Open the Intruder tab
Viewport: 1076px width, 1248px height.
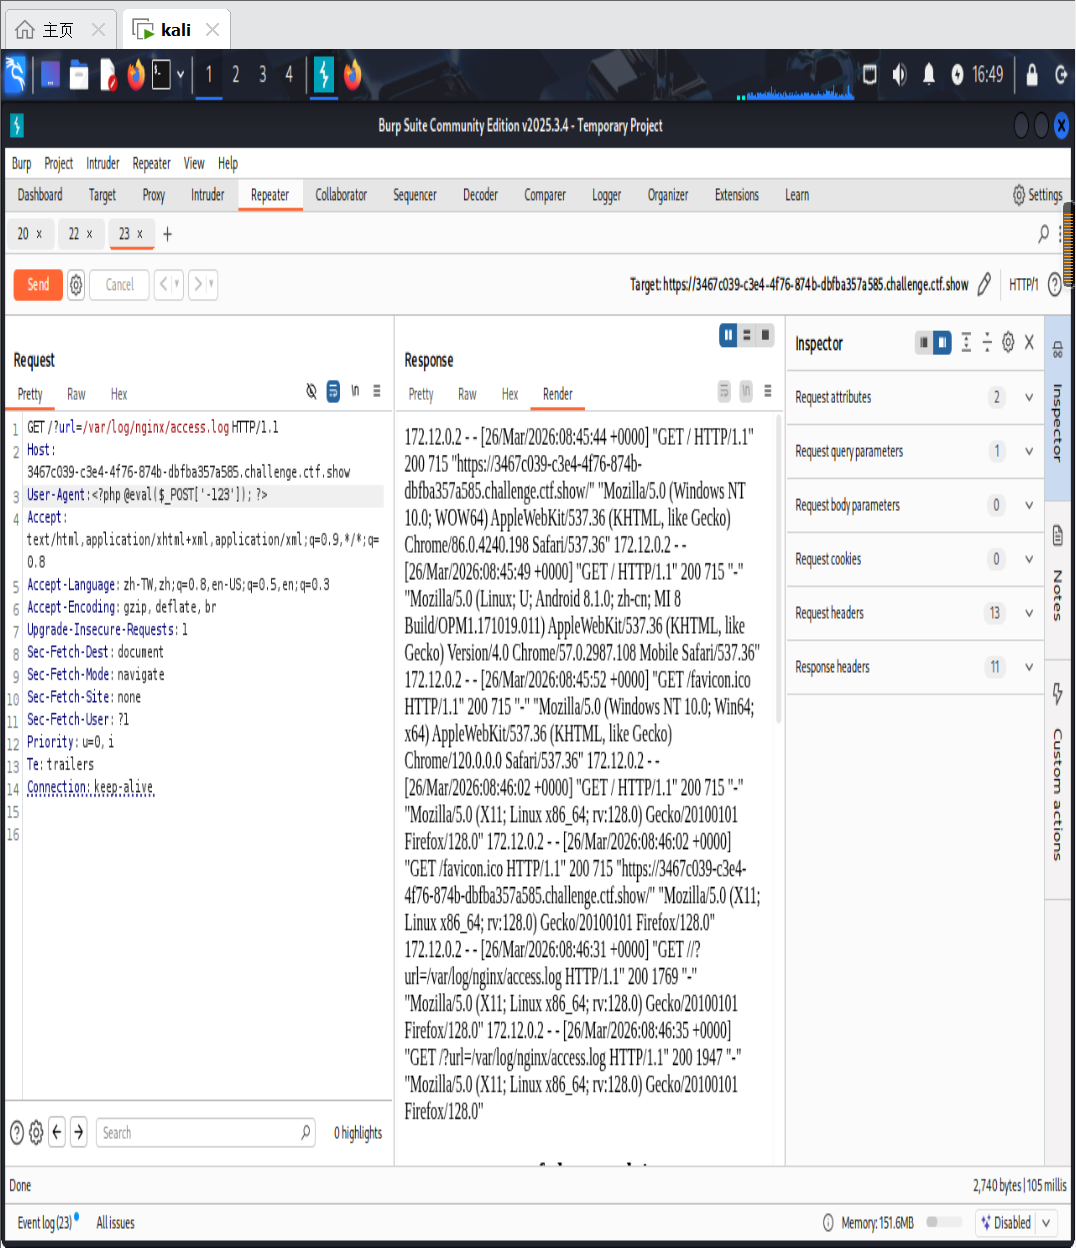[208, 195]
